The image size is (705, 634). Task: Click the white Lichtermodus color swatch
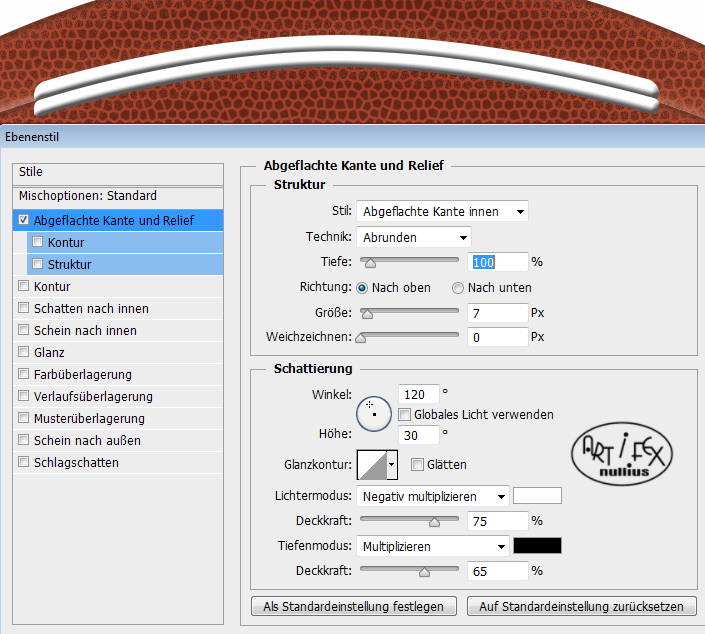coord(537,496)
